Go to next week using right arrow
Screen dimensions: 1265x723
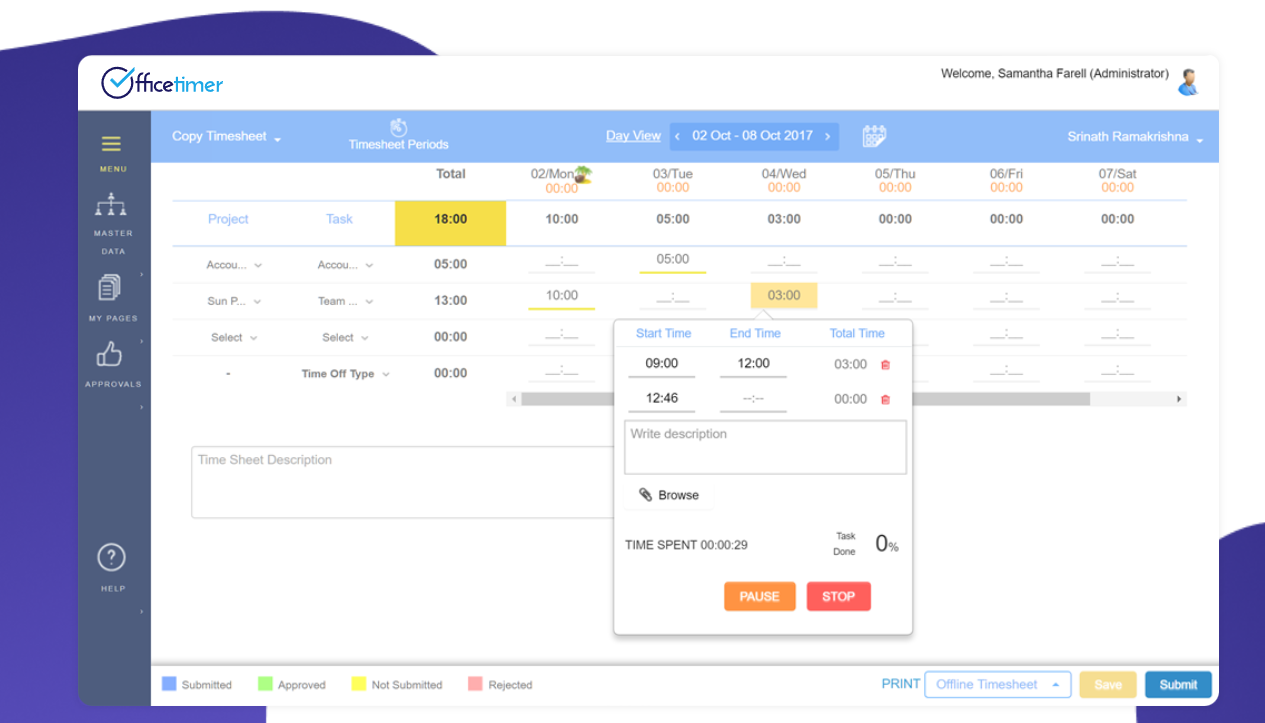(828, 136)
